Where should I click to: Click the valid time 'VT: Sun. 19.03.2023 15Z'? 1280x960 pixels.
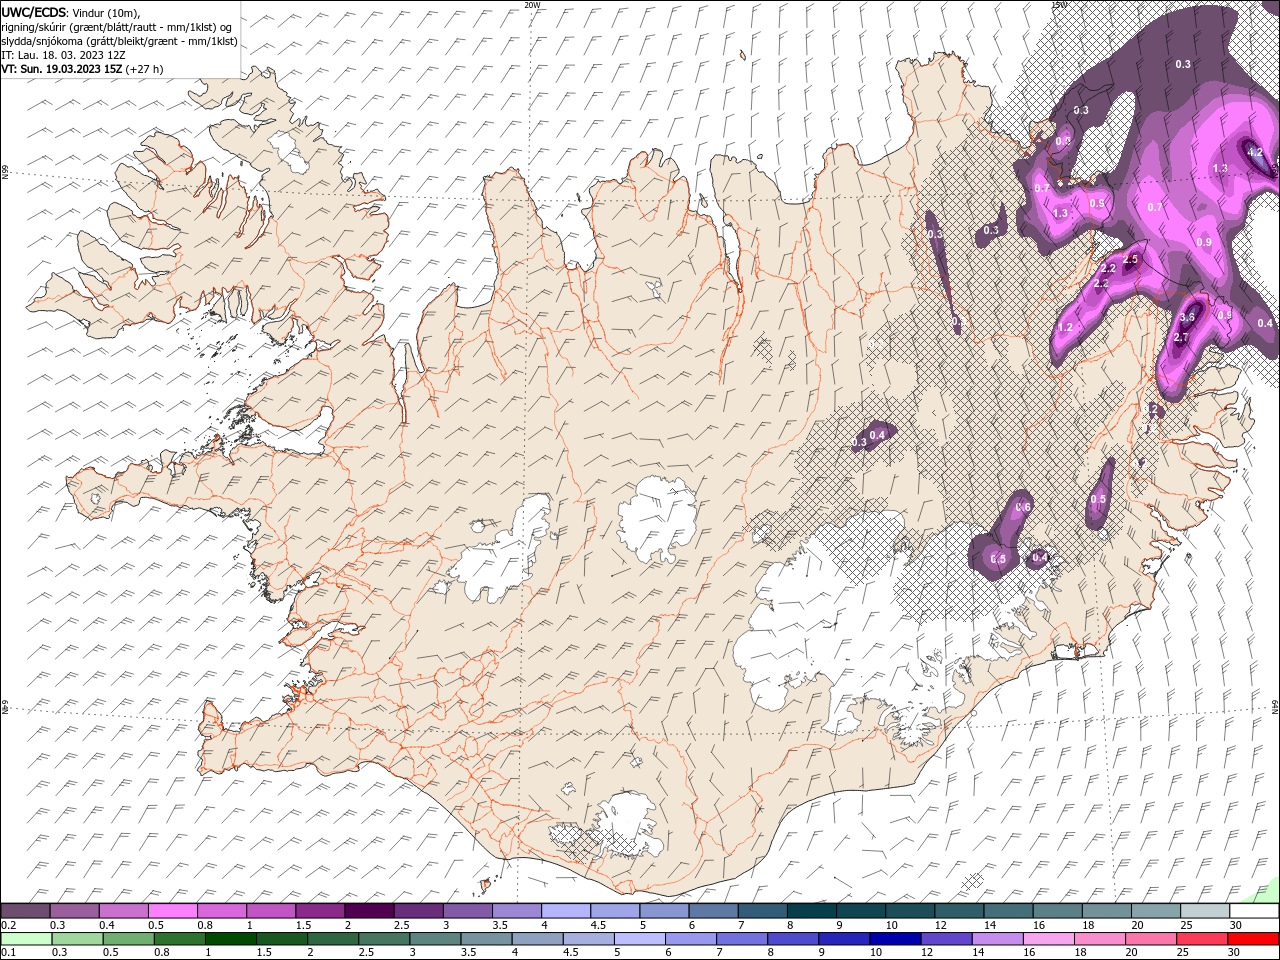click(61, 69)
